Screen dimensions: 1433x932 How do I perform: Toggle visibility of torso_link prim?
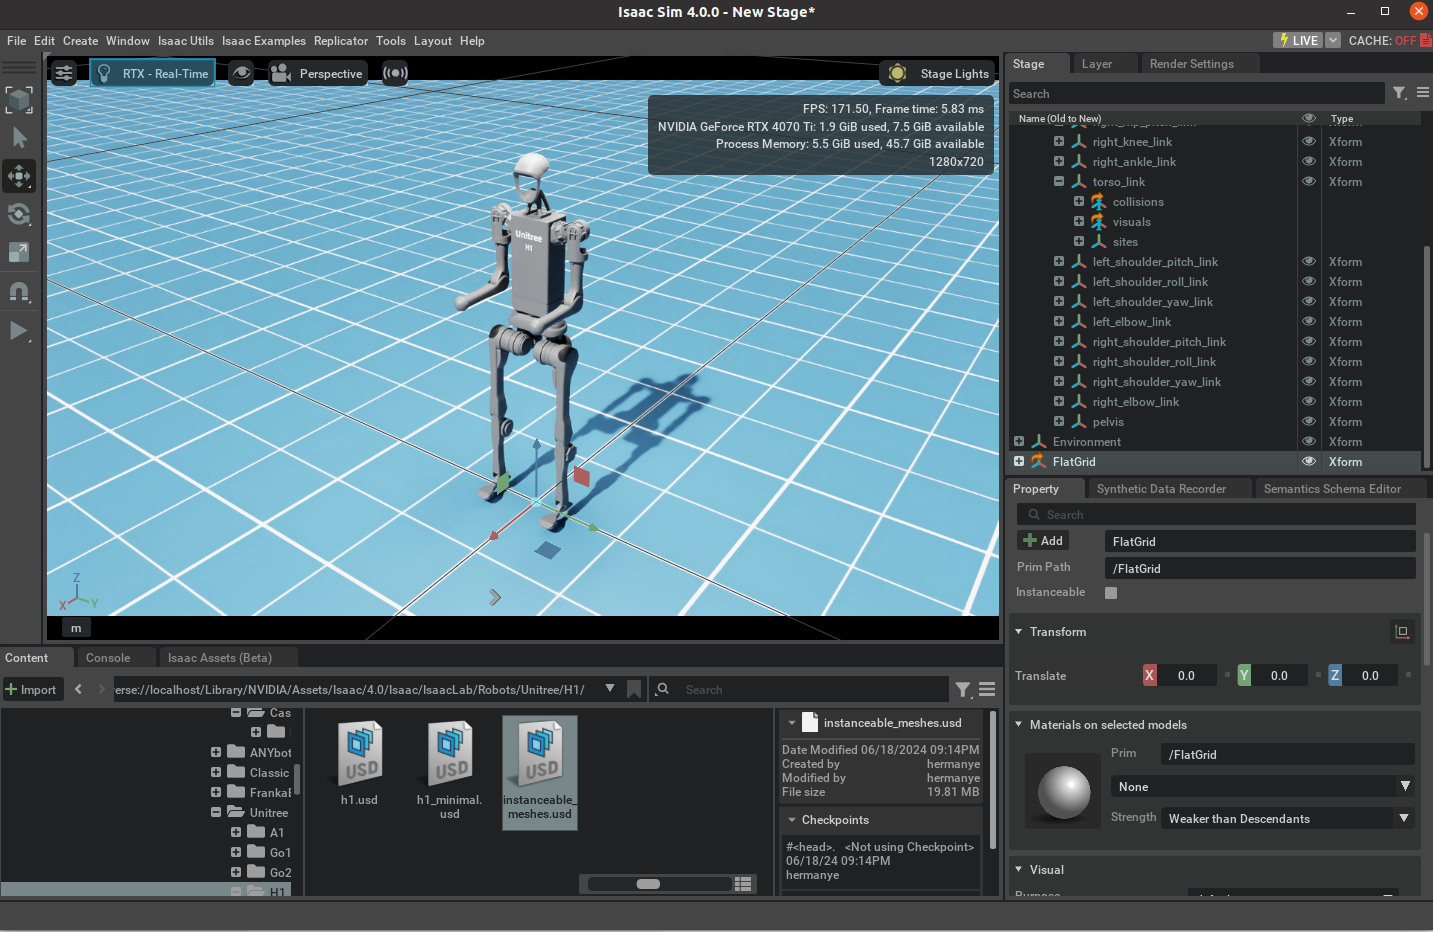coord(1308,181)
